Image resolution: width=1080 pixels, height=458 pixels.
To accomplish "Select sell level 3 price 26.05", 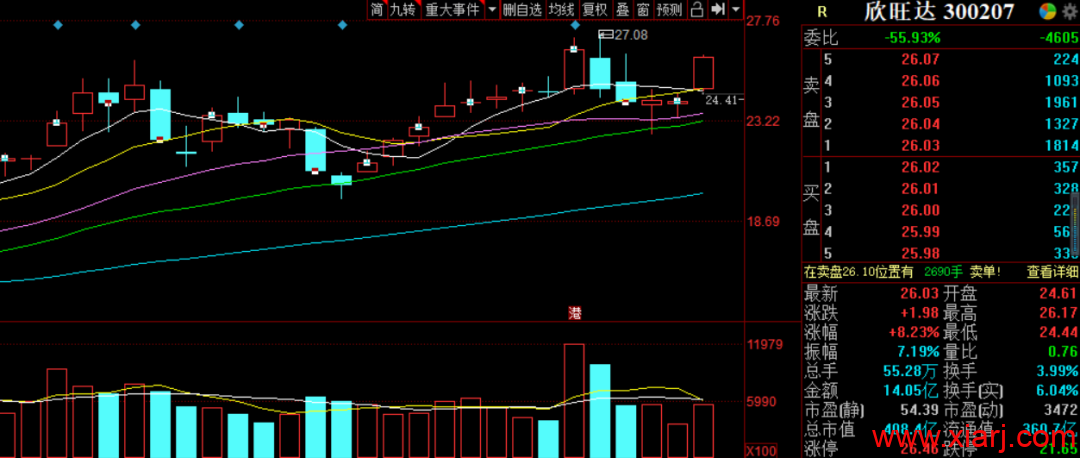I will 920,103.
